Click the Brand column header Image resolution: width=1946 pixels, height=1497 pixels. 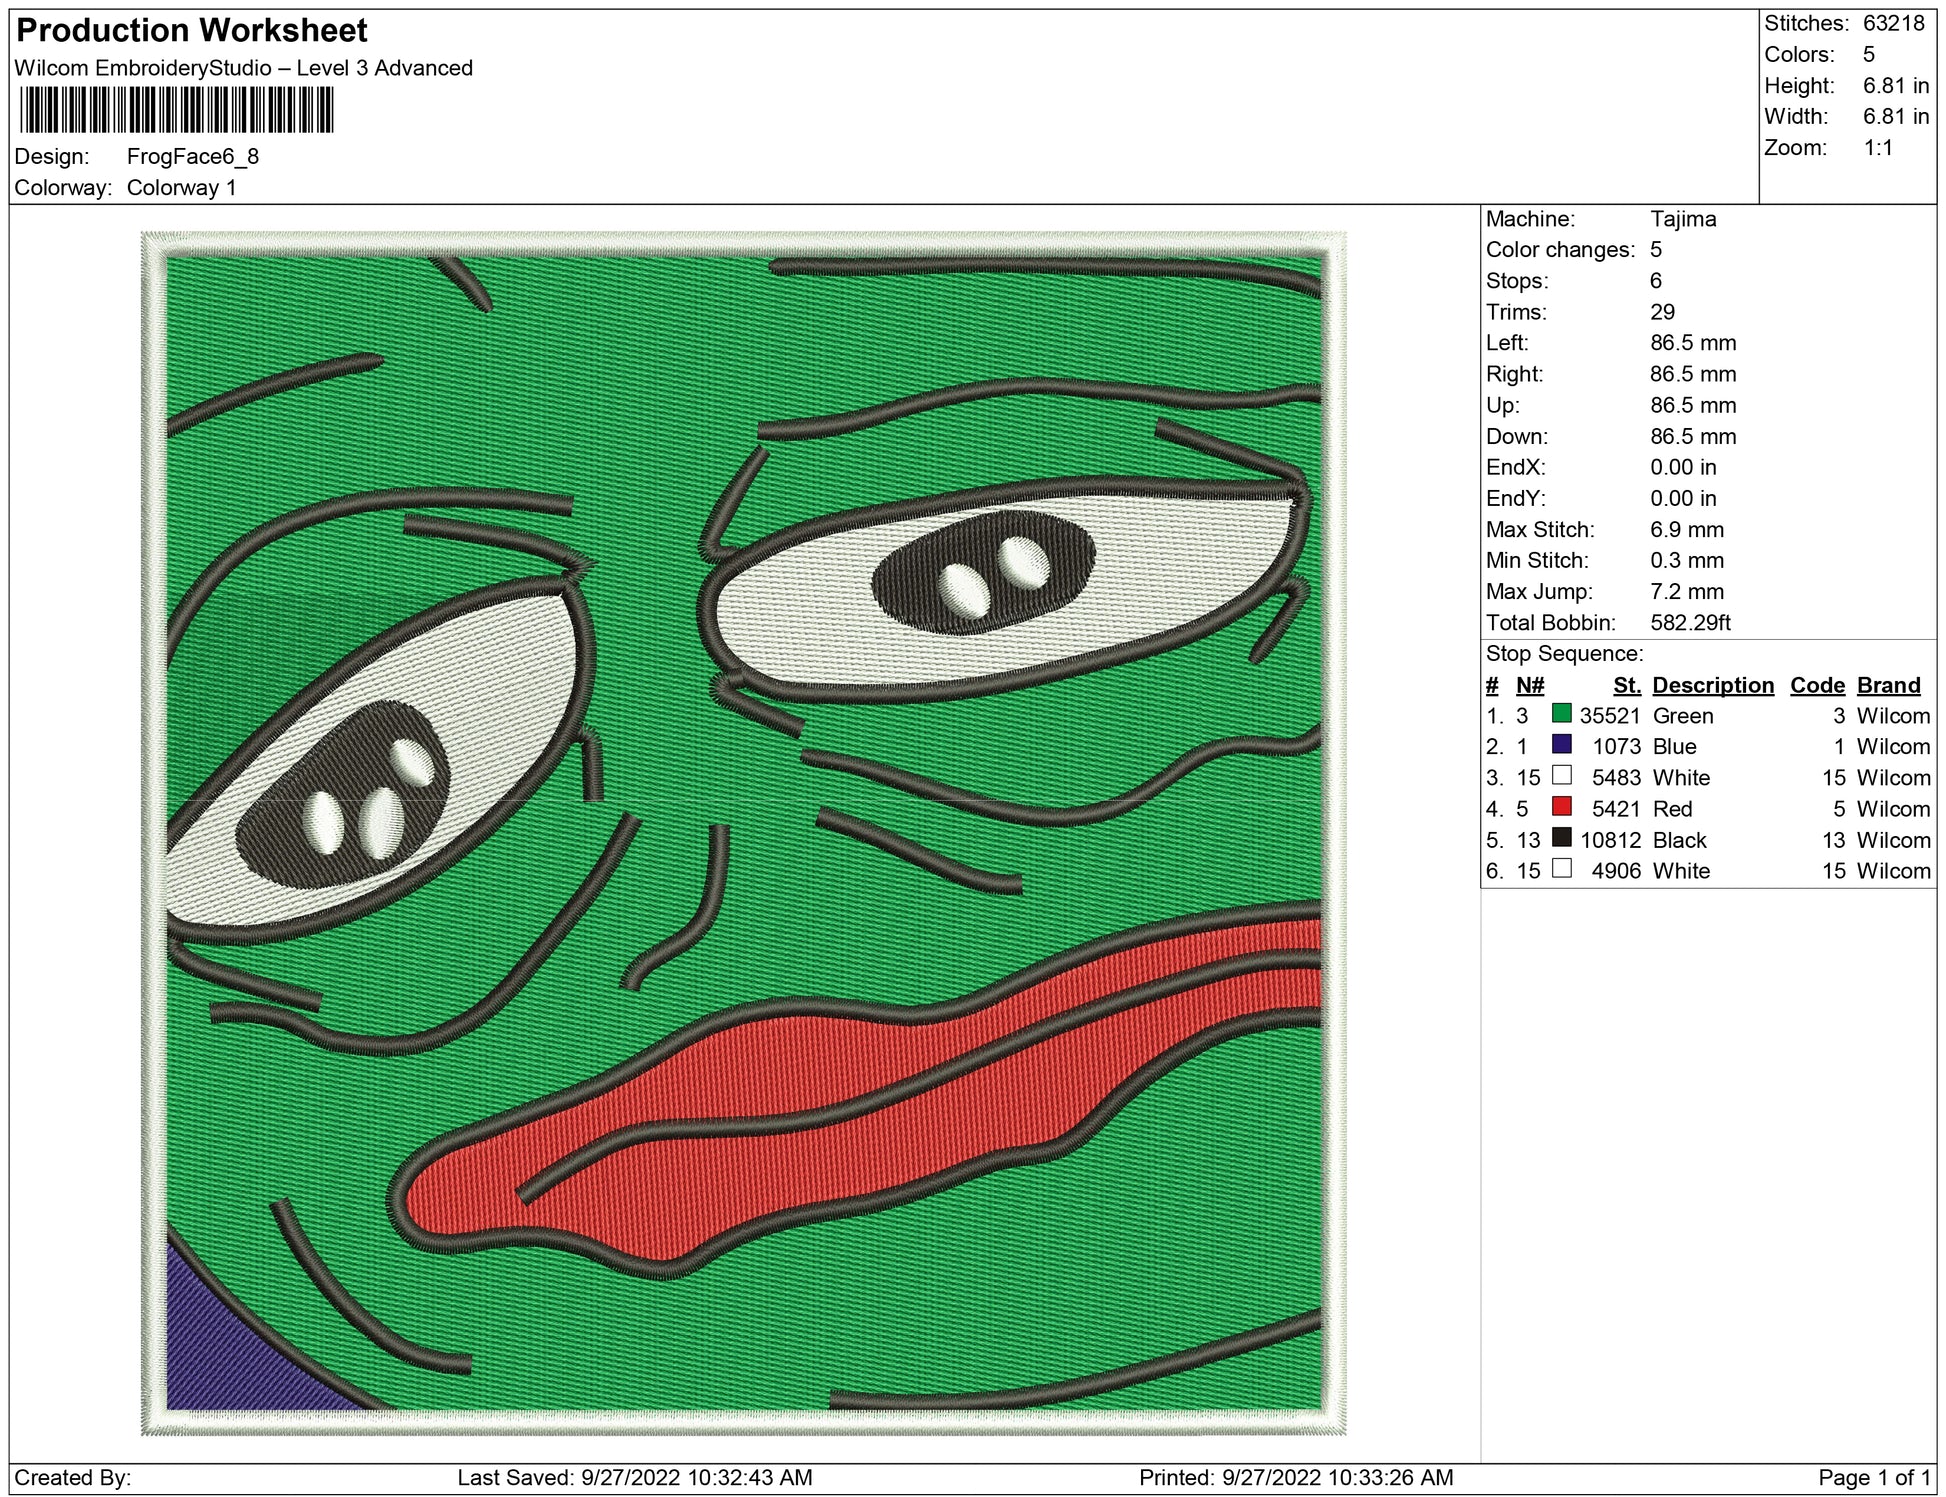coord(1888,685)
